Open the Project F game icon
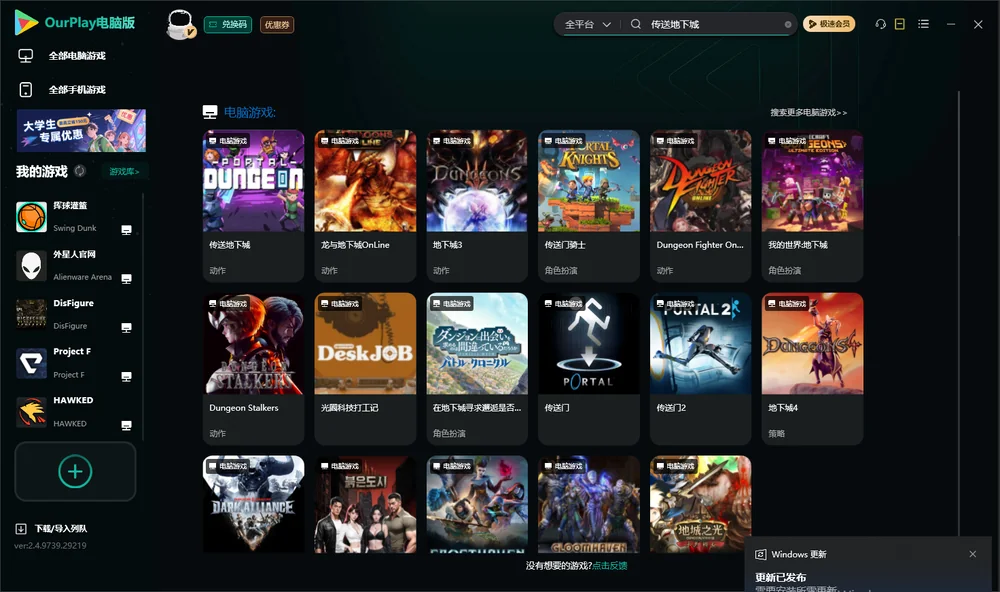 pos(31,364)
